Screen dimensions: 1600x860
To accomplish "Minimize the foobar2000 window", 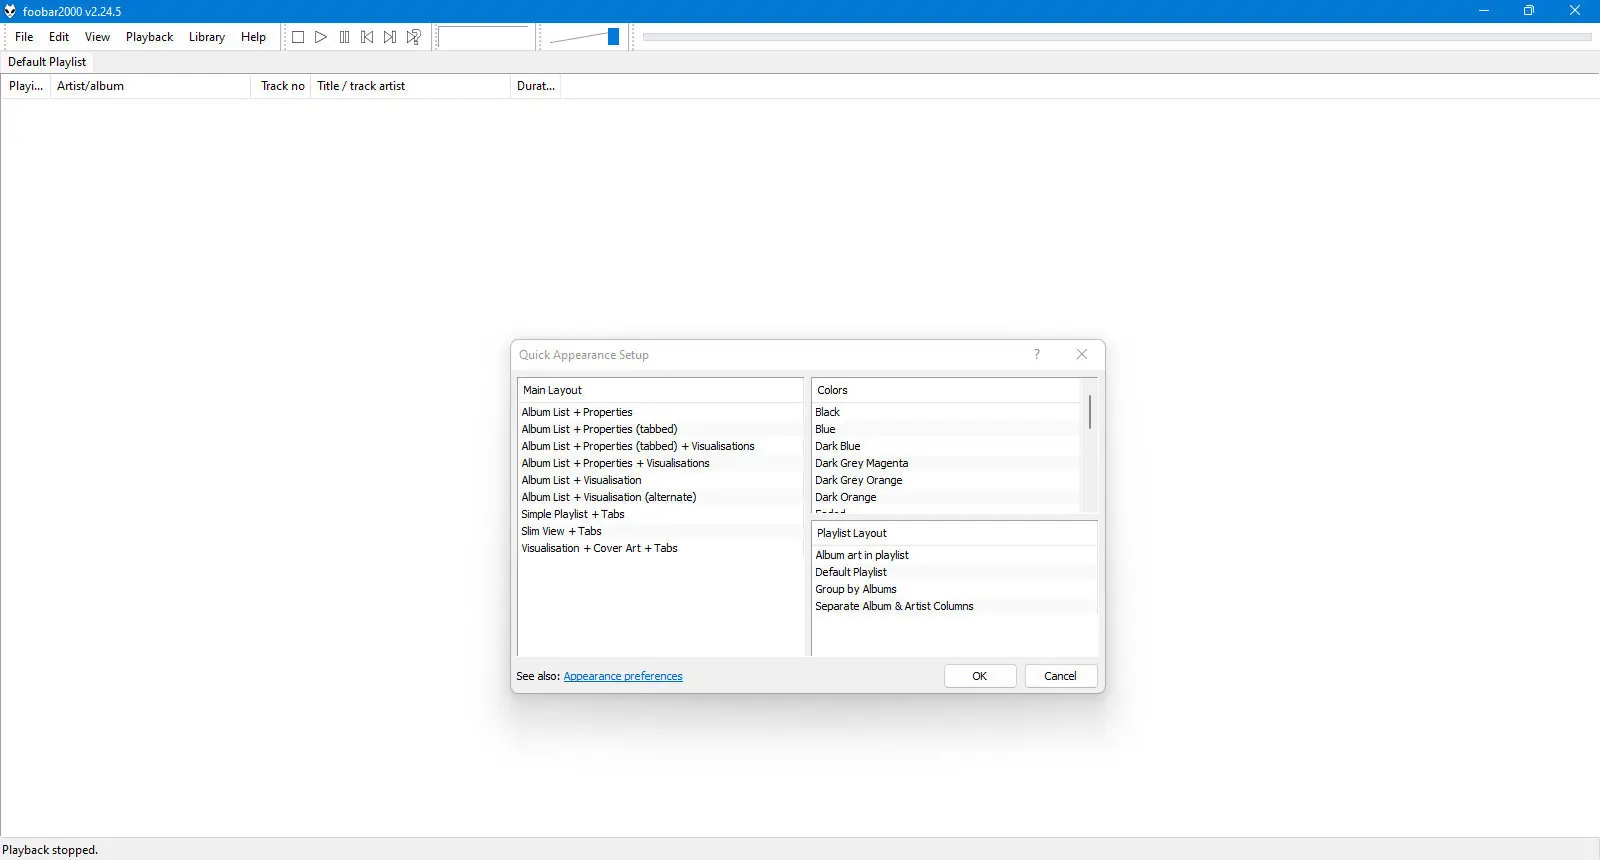I will pyautogui.click(x=1484, y=11).
